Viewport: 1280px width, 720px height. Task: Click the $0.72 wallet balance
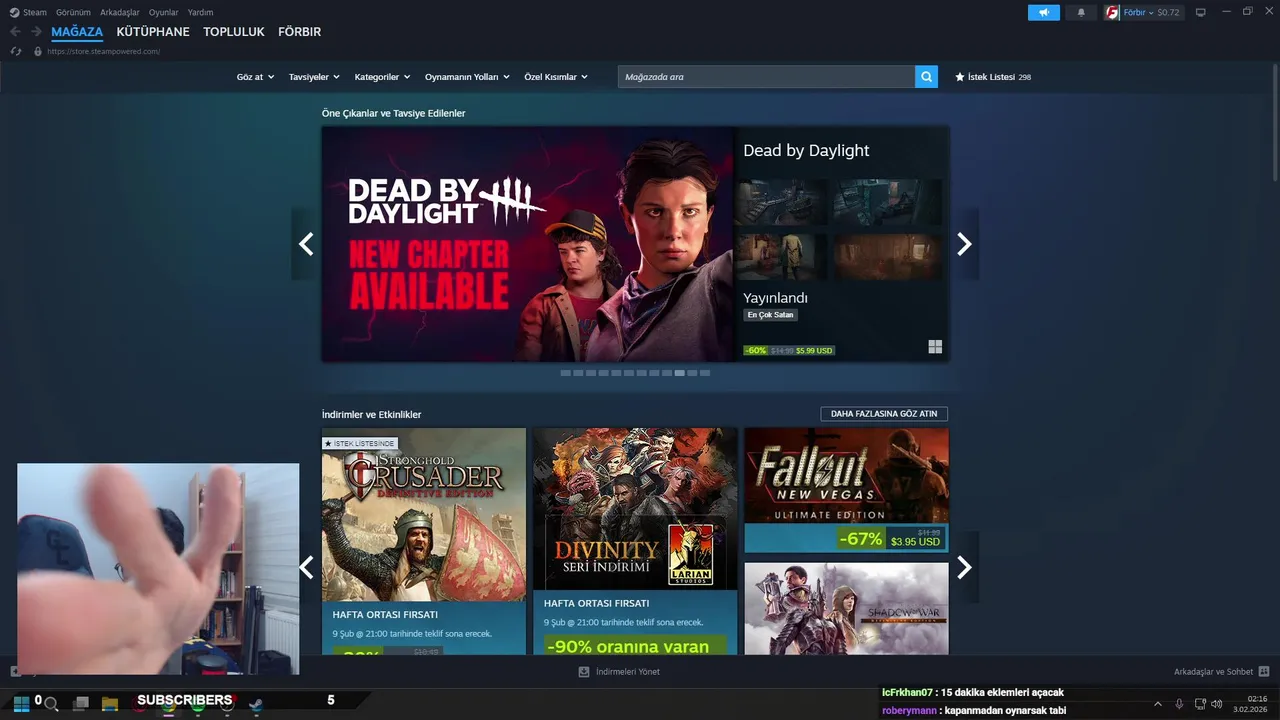(x=1168, y=13)
